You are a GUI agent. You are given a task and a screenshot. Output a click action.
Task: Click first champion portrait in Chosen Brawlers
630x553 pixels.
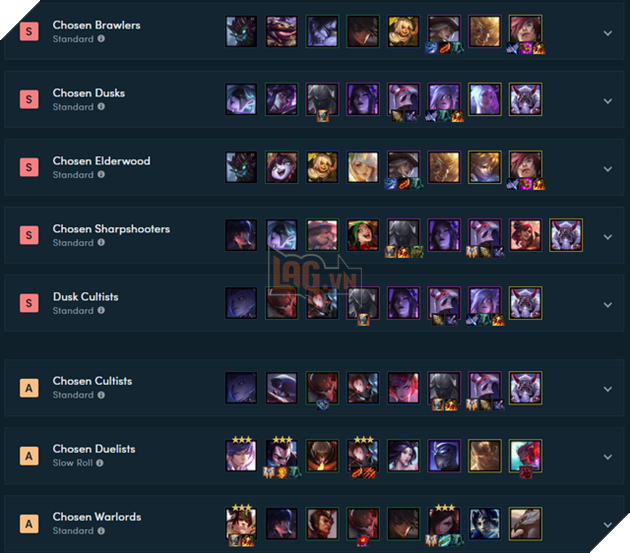pos(241,31)
